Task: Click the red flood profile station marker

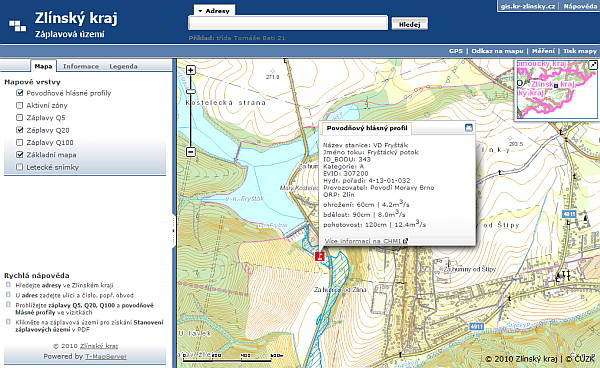Action: pyautogui.click(x=320, y=256)
